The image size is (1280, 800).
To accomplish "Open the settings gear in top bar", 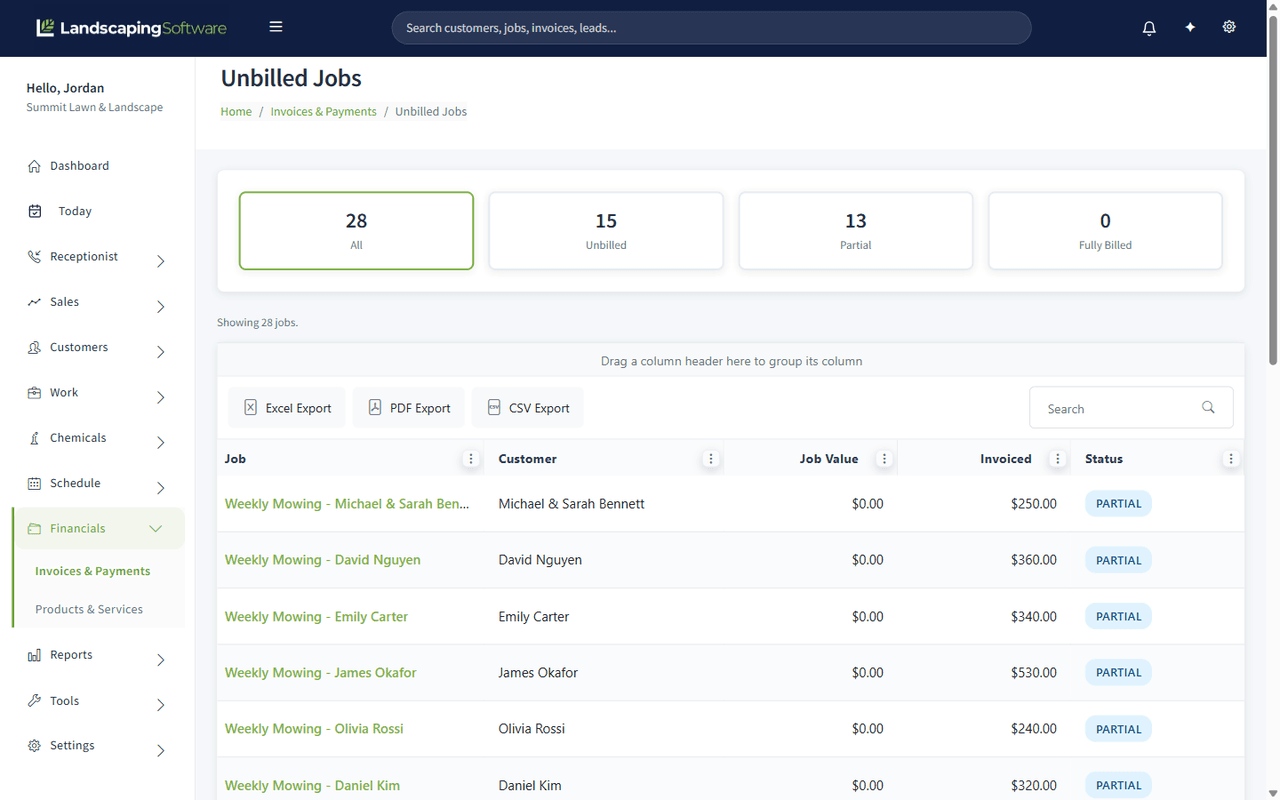I will pyautogui.click(x=1229, y=27).
